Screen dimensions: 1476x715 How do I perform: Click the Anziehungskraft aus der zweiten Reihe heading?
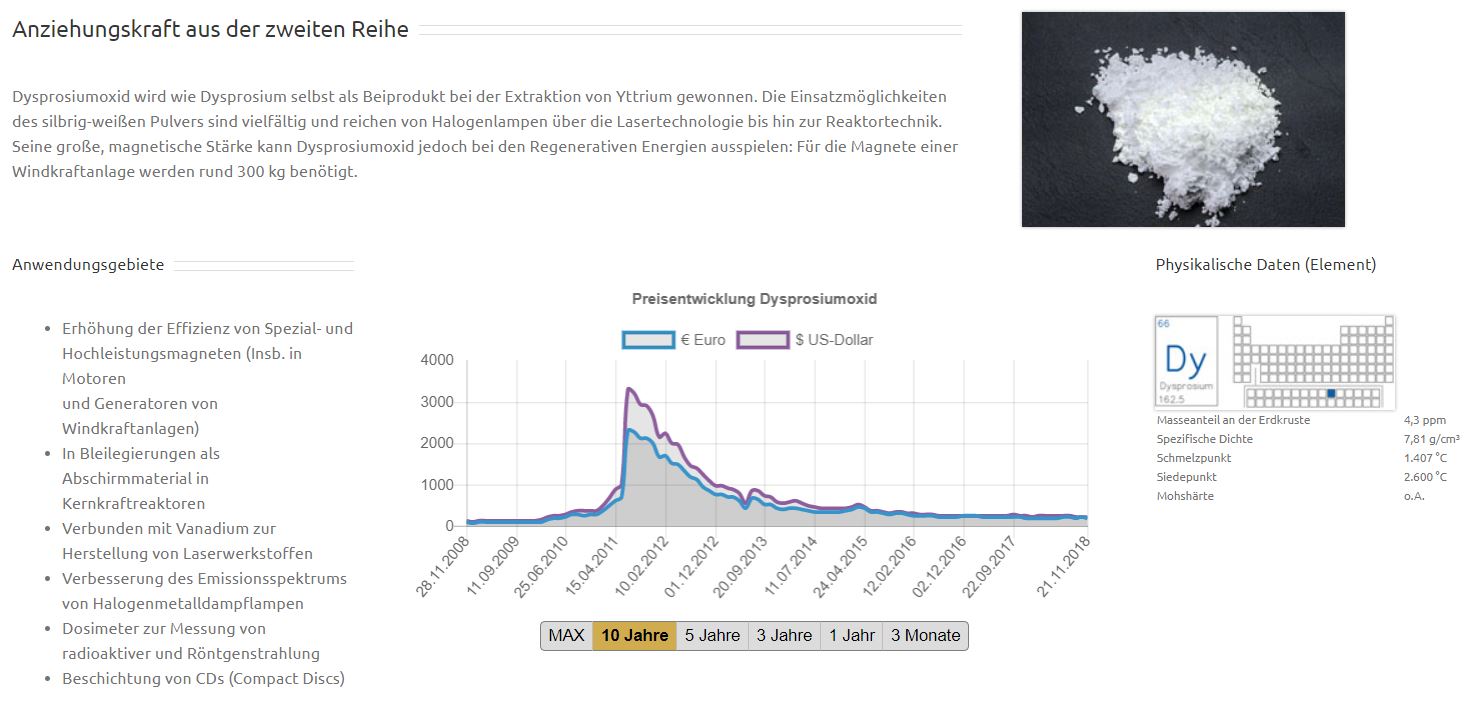click(210, 30)
